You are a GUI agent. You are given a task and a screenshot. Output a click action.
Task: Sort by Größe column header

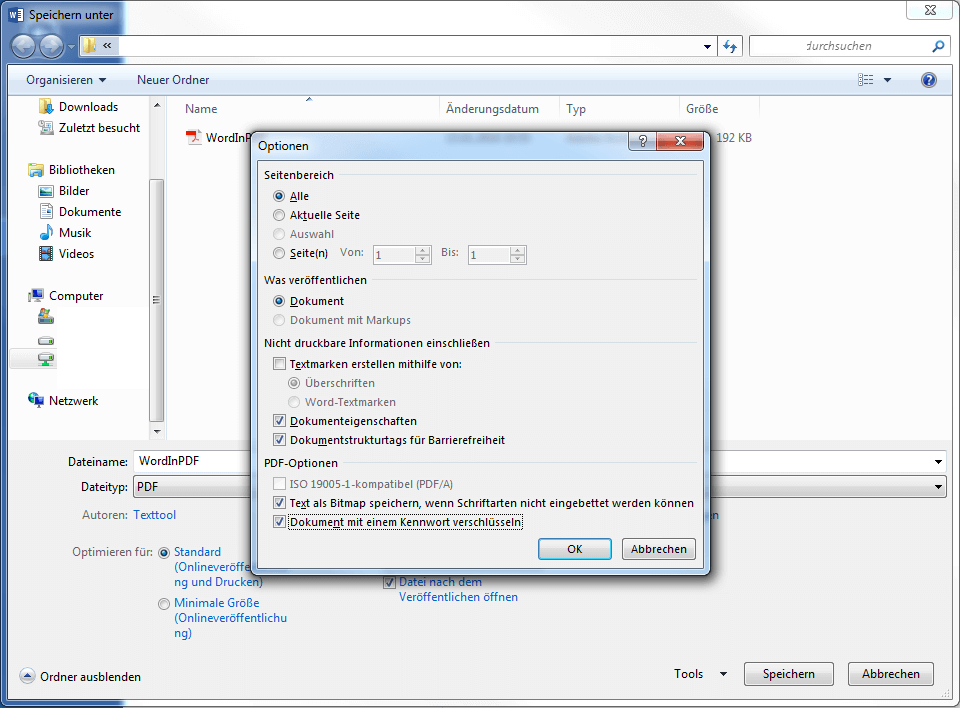coord(702,108)
